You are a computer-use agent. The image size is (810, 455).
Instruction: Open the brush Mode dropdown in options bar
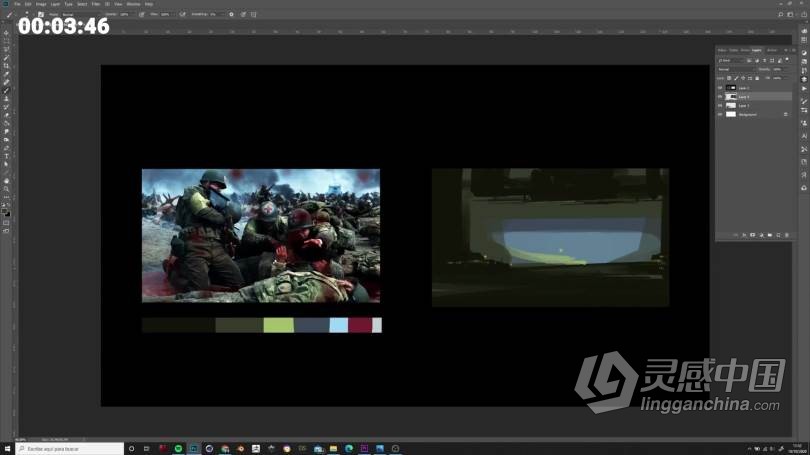tap(80, 14)
